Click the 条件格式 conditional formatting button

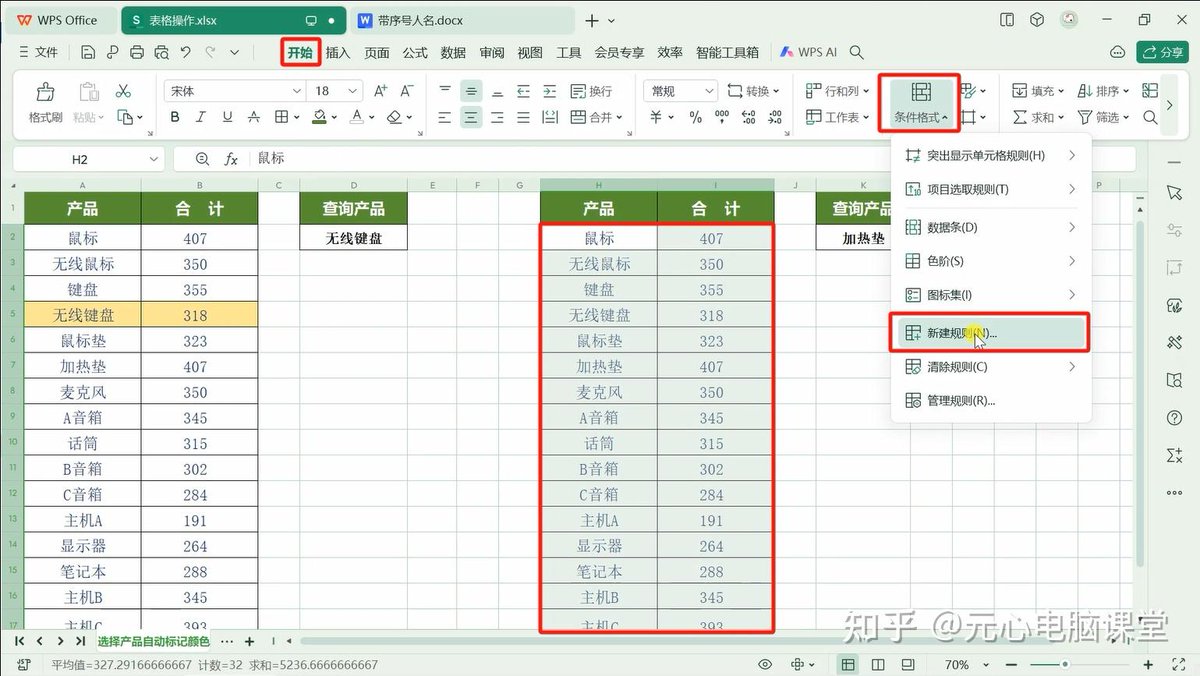921,104
